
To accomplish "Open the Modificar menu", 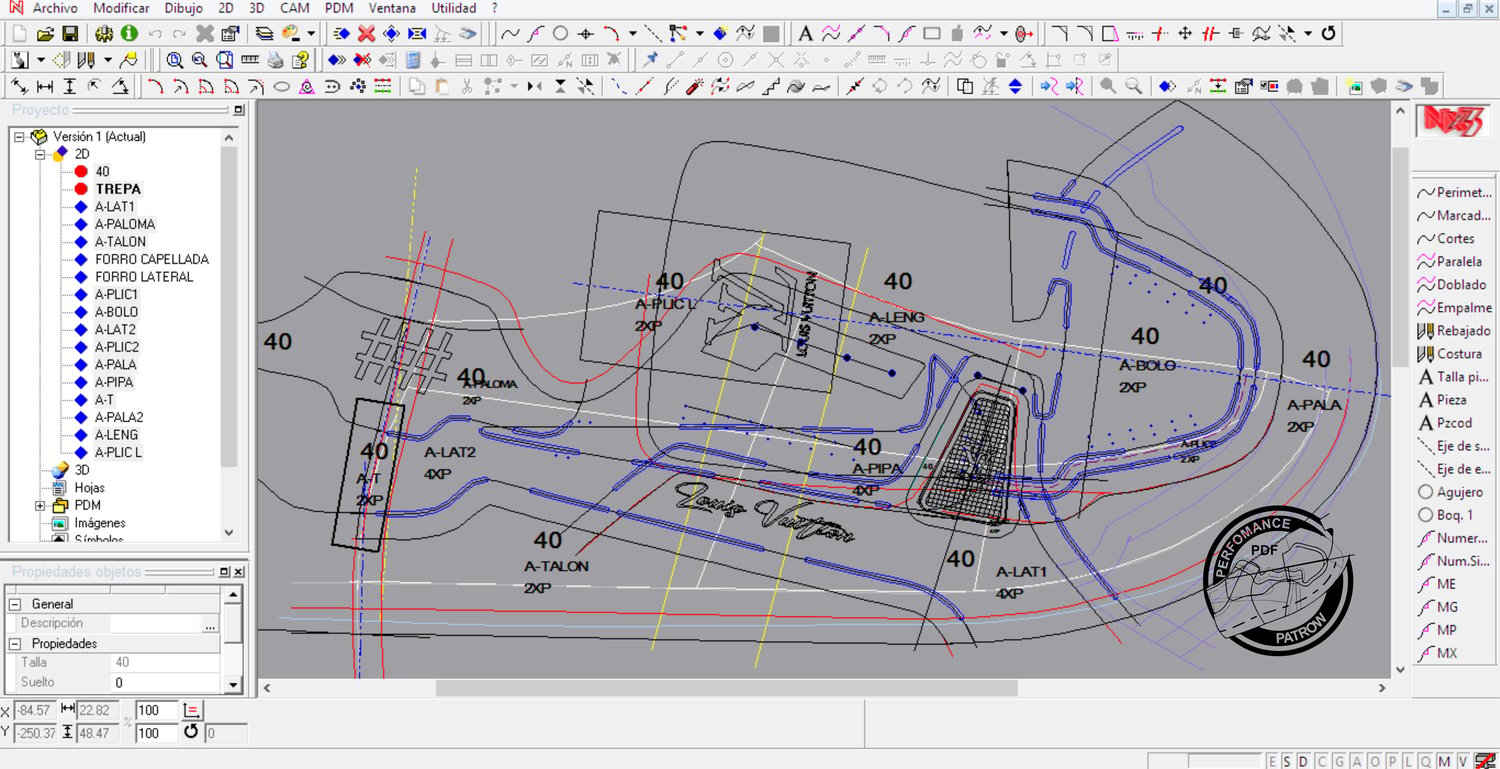I will (121, 8).
